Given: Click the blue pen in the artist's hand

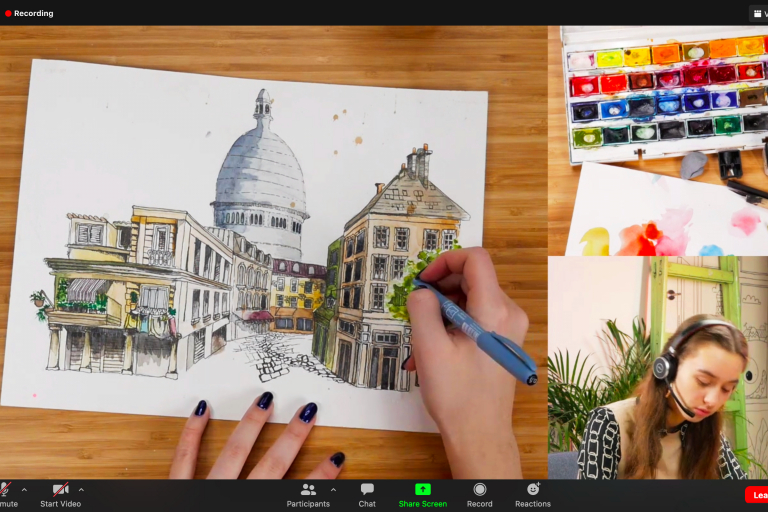Looking at the screenshot, I should click(480, 332).
